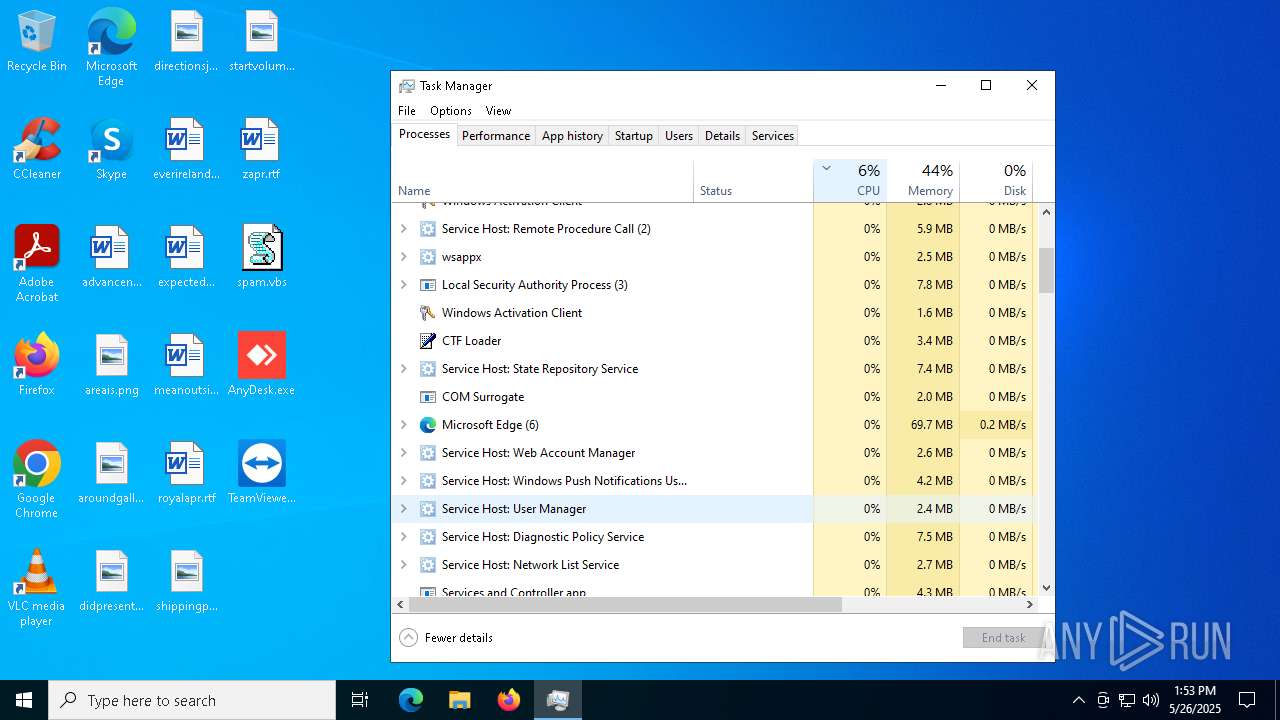Select royalapr.rtf document icon
1280x720 pixels.
pos(186,473)
